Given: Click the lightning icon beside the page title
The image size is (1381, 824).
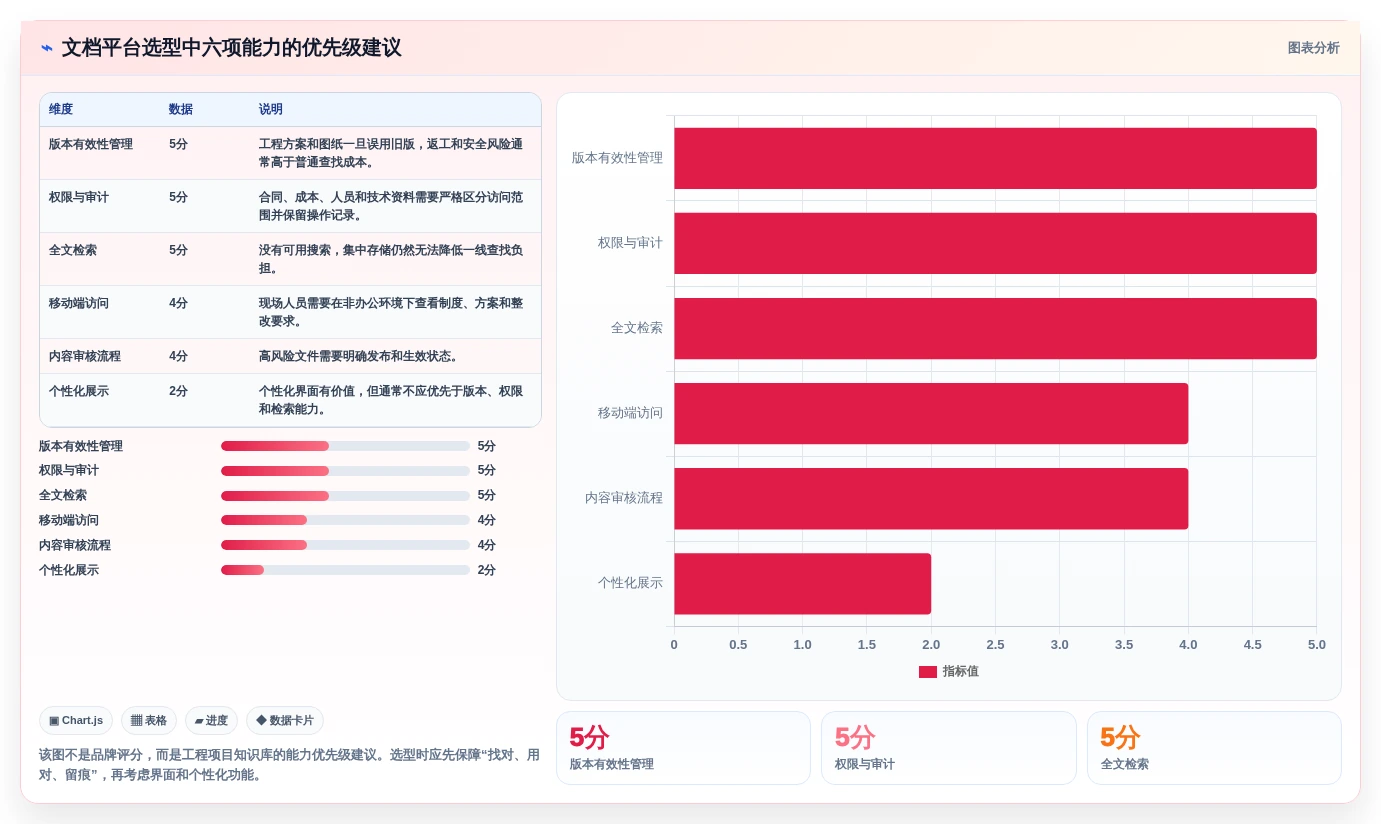Looking at the screenshot, I should (47, 48).
